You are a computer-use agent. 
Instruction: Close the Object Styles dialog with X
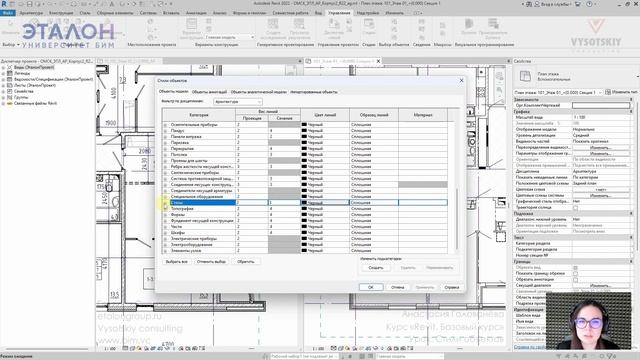[461, 80]
